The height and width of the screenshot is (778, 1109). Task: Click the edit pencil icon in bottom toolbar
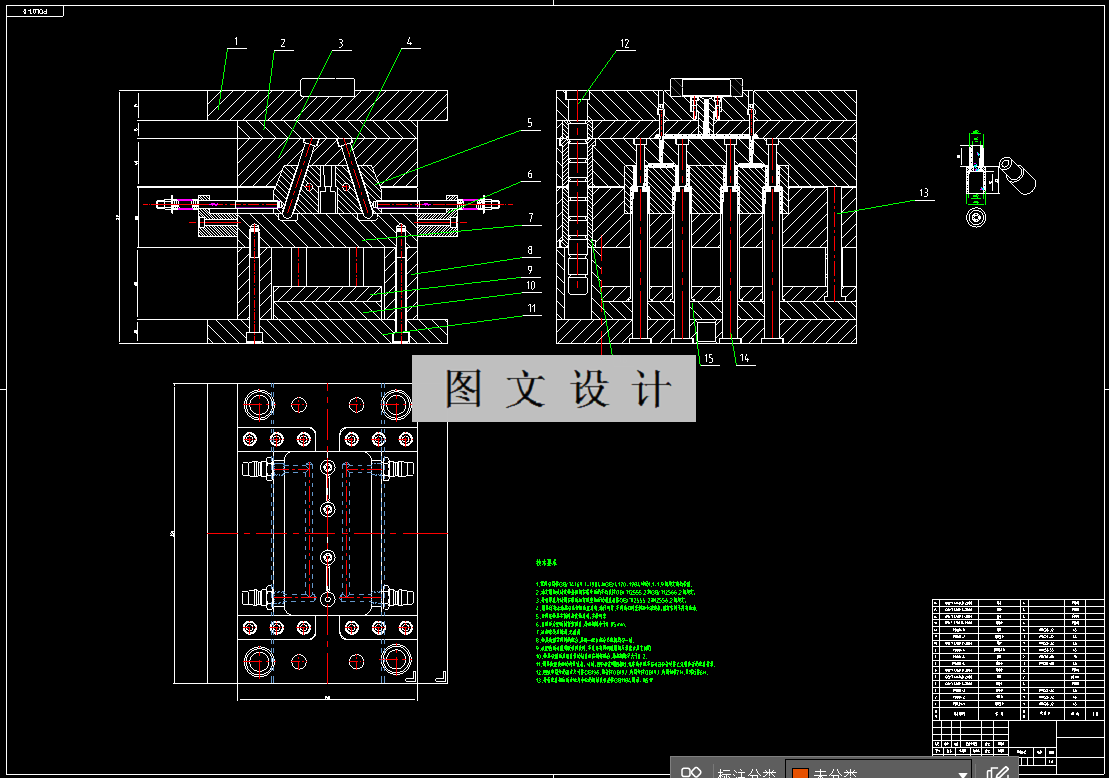(997, 771)
